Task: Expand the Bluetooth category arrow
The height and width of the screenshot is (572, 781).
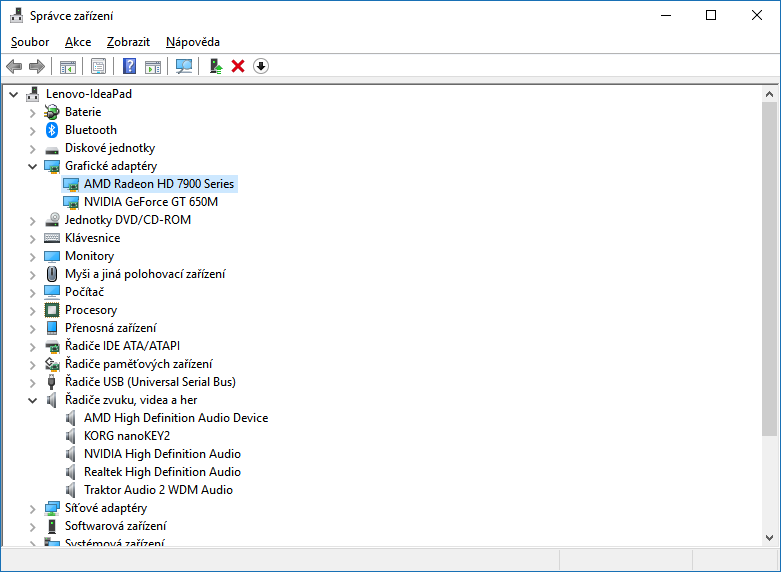Action: 32,131
